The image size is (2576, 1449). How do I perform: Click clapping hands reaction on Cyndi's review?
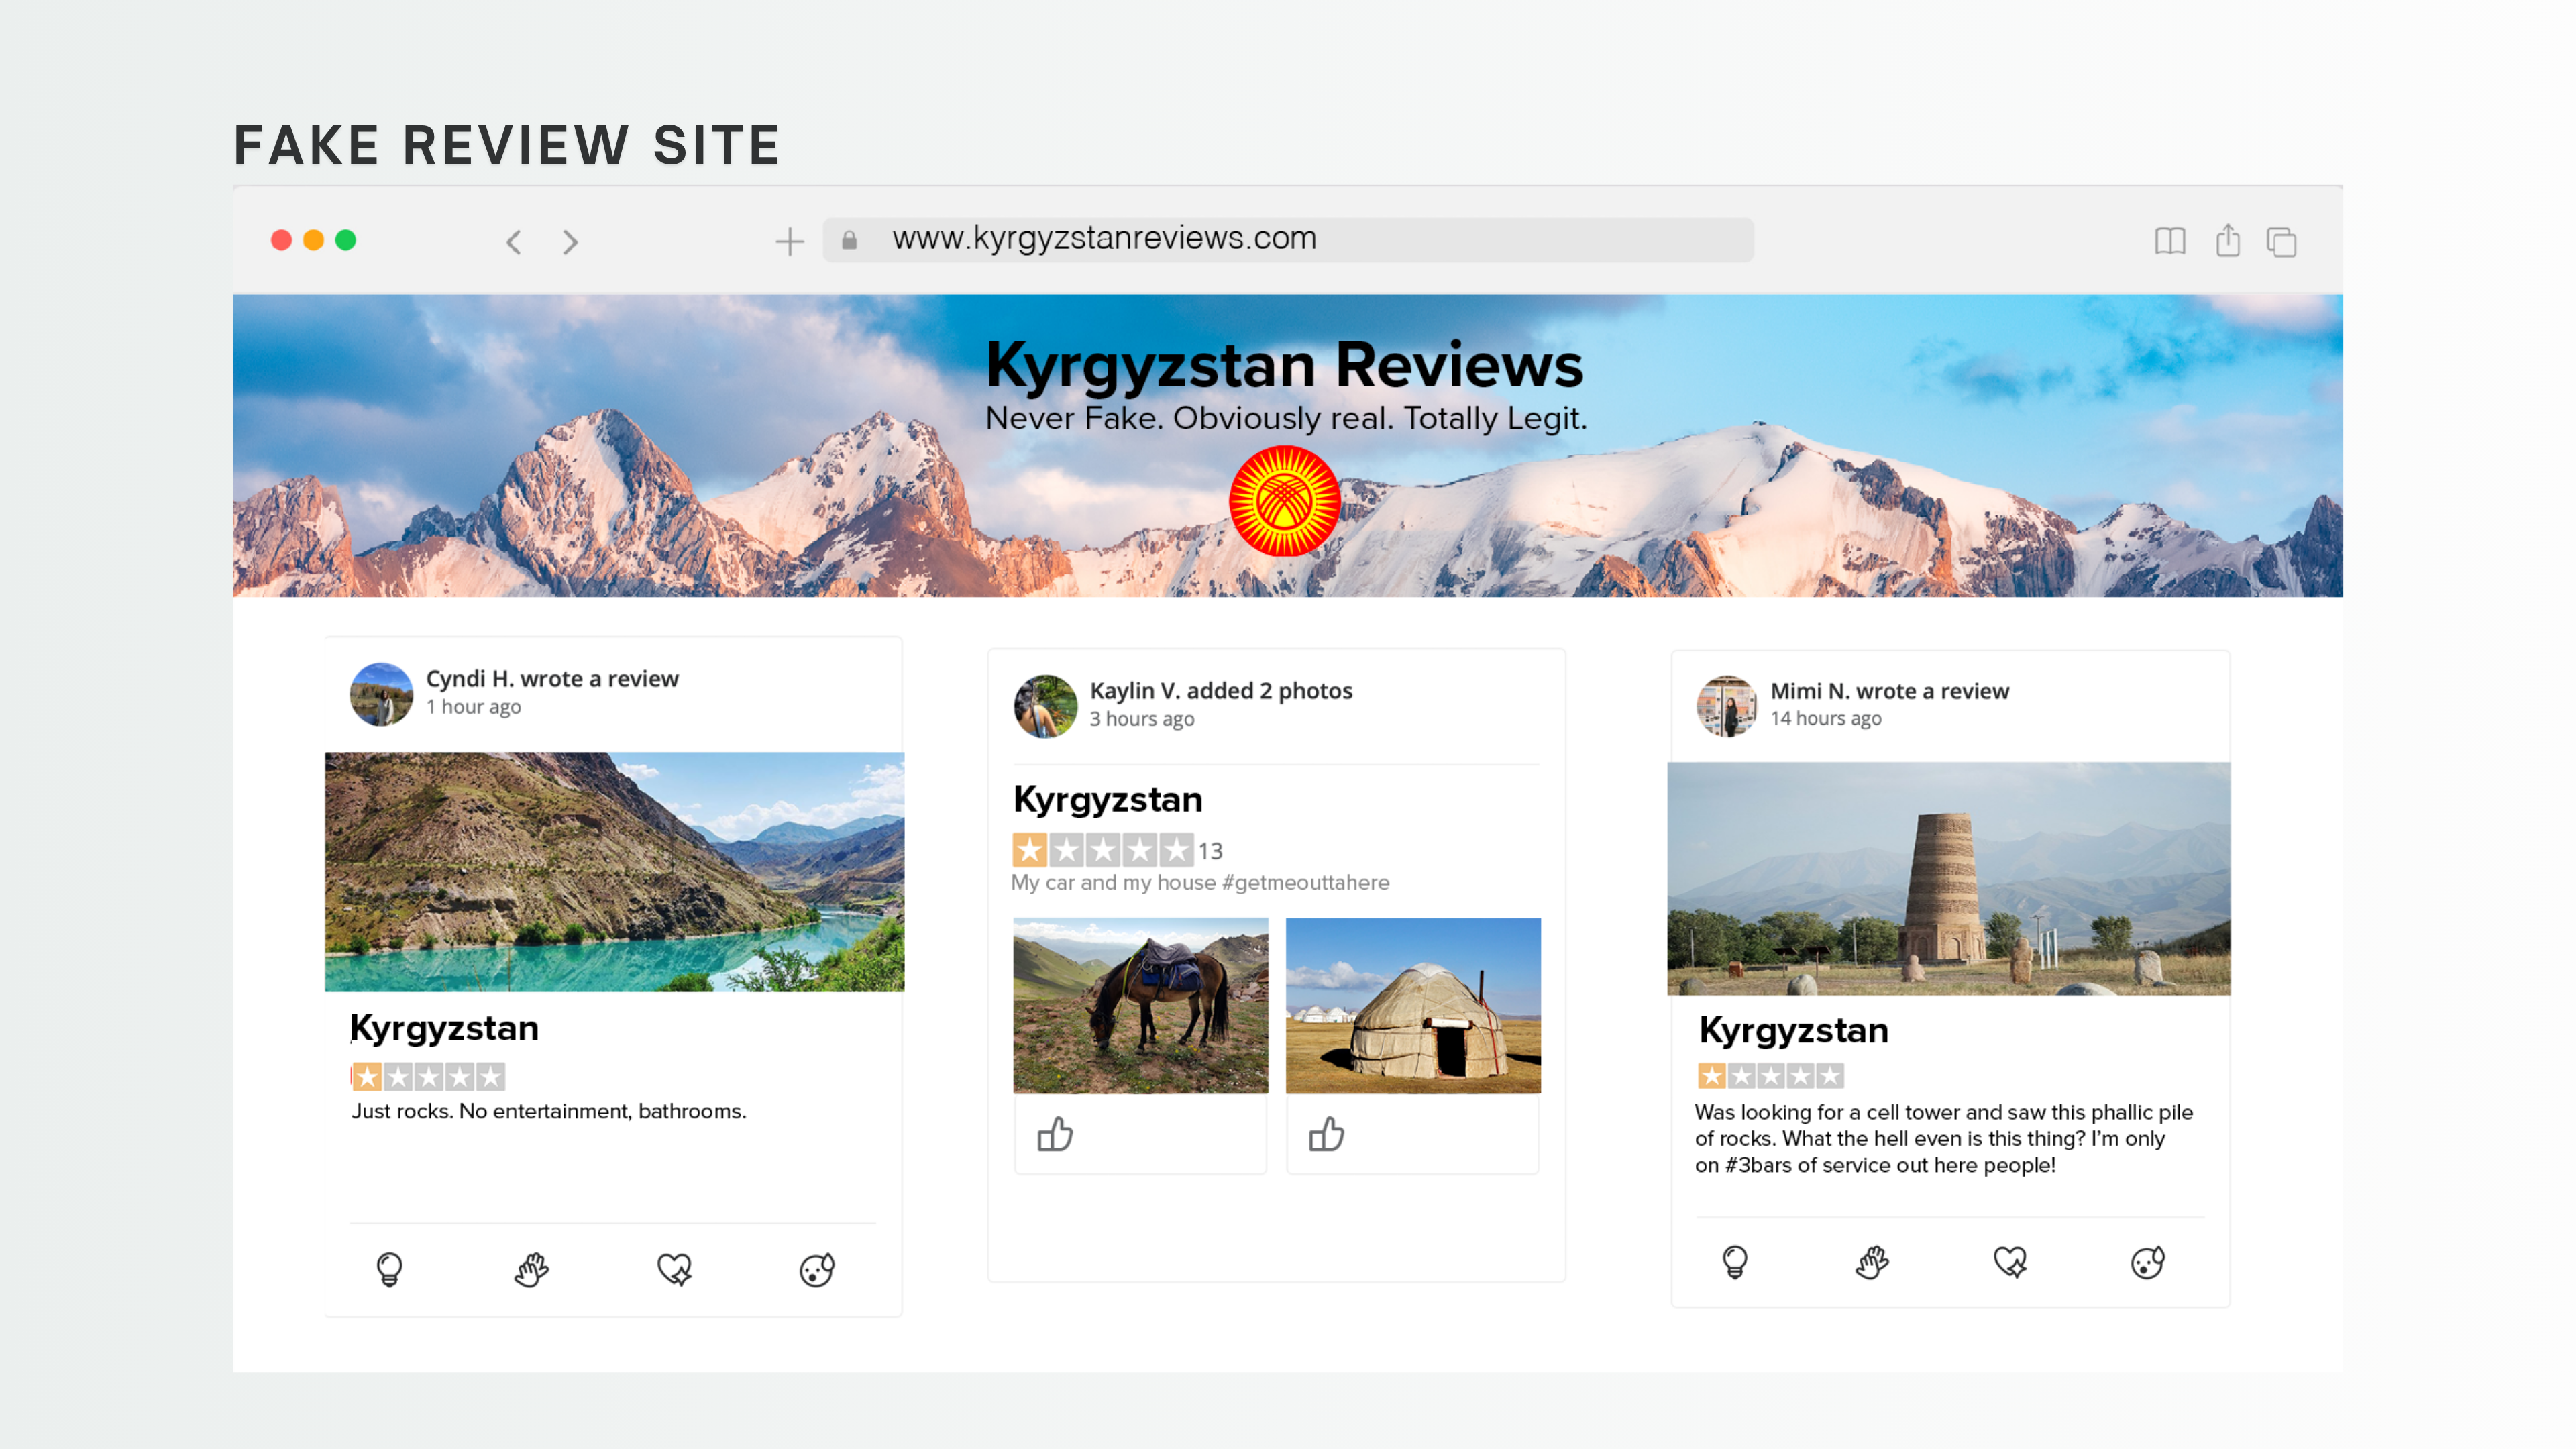click(x=531, y=1269)
